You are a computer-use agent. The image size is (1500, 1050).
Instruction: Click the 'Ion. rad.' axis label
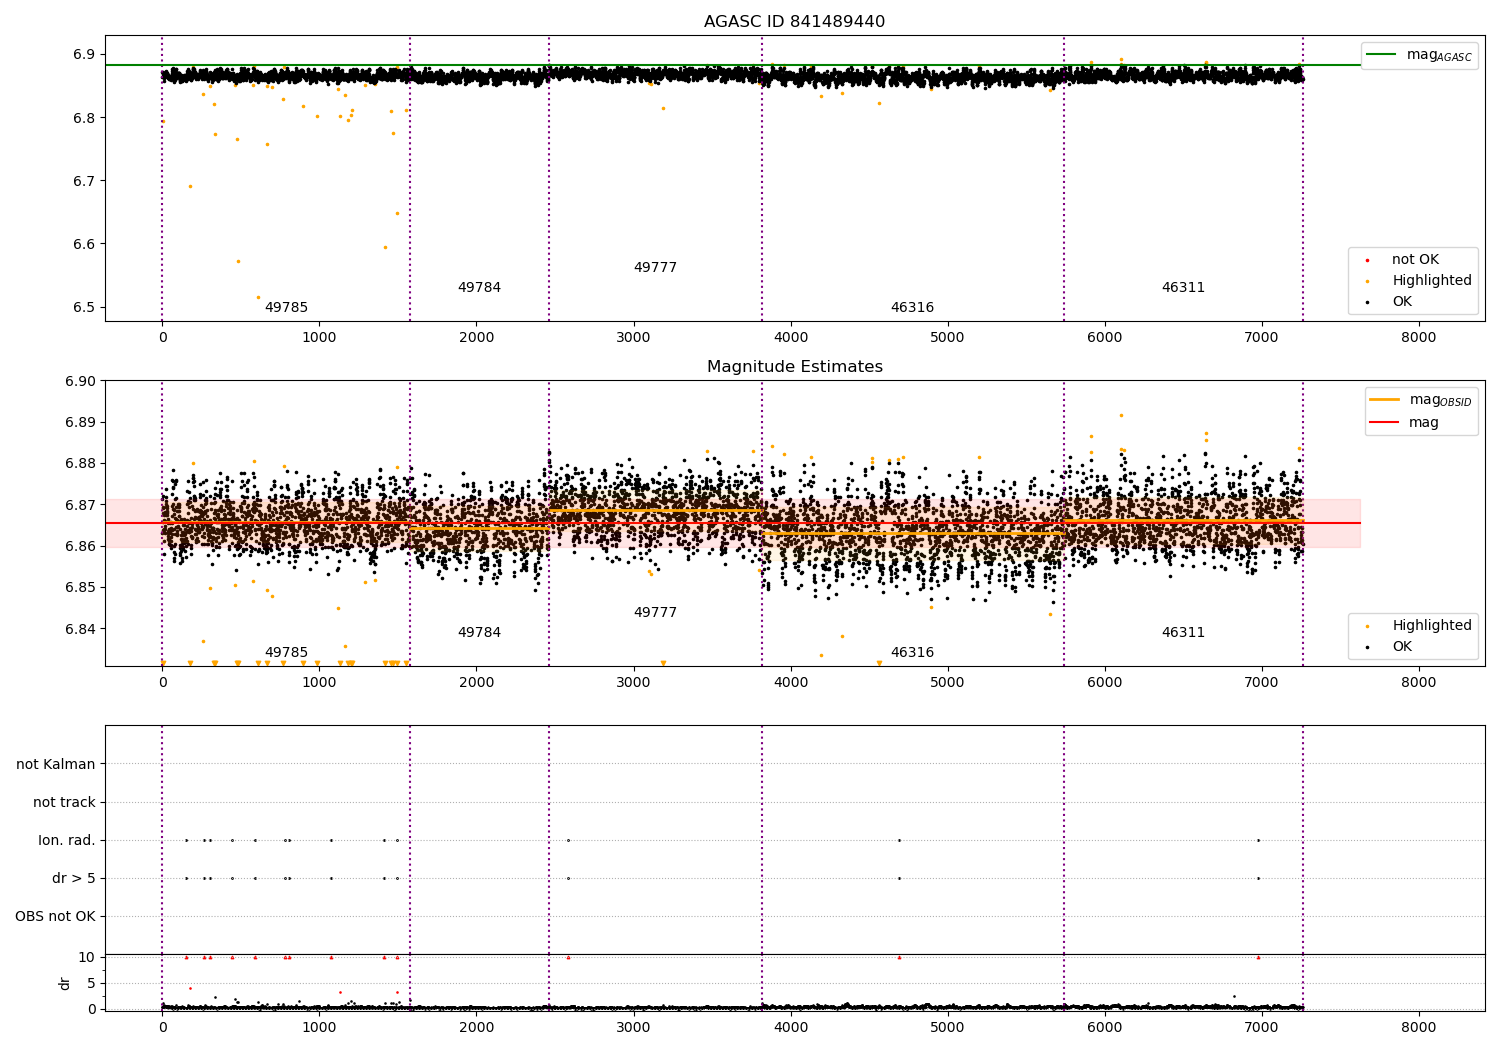click(67, 840)
